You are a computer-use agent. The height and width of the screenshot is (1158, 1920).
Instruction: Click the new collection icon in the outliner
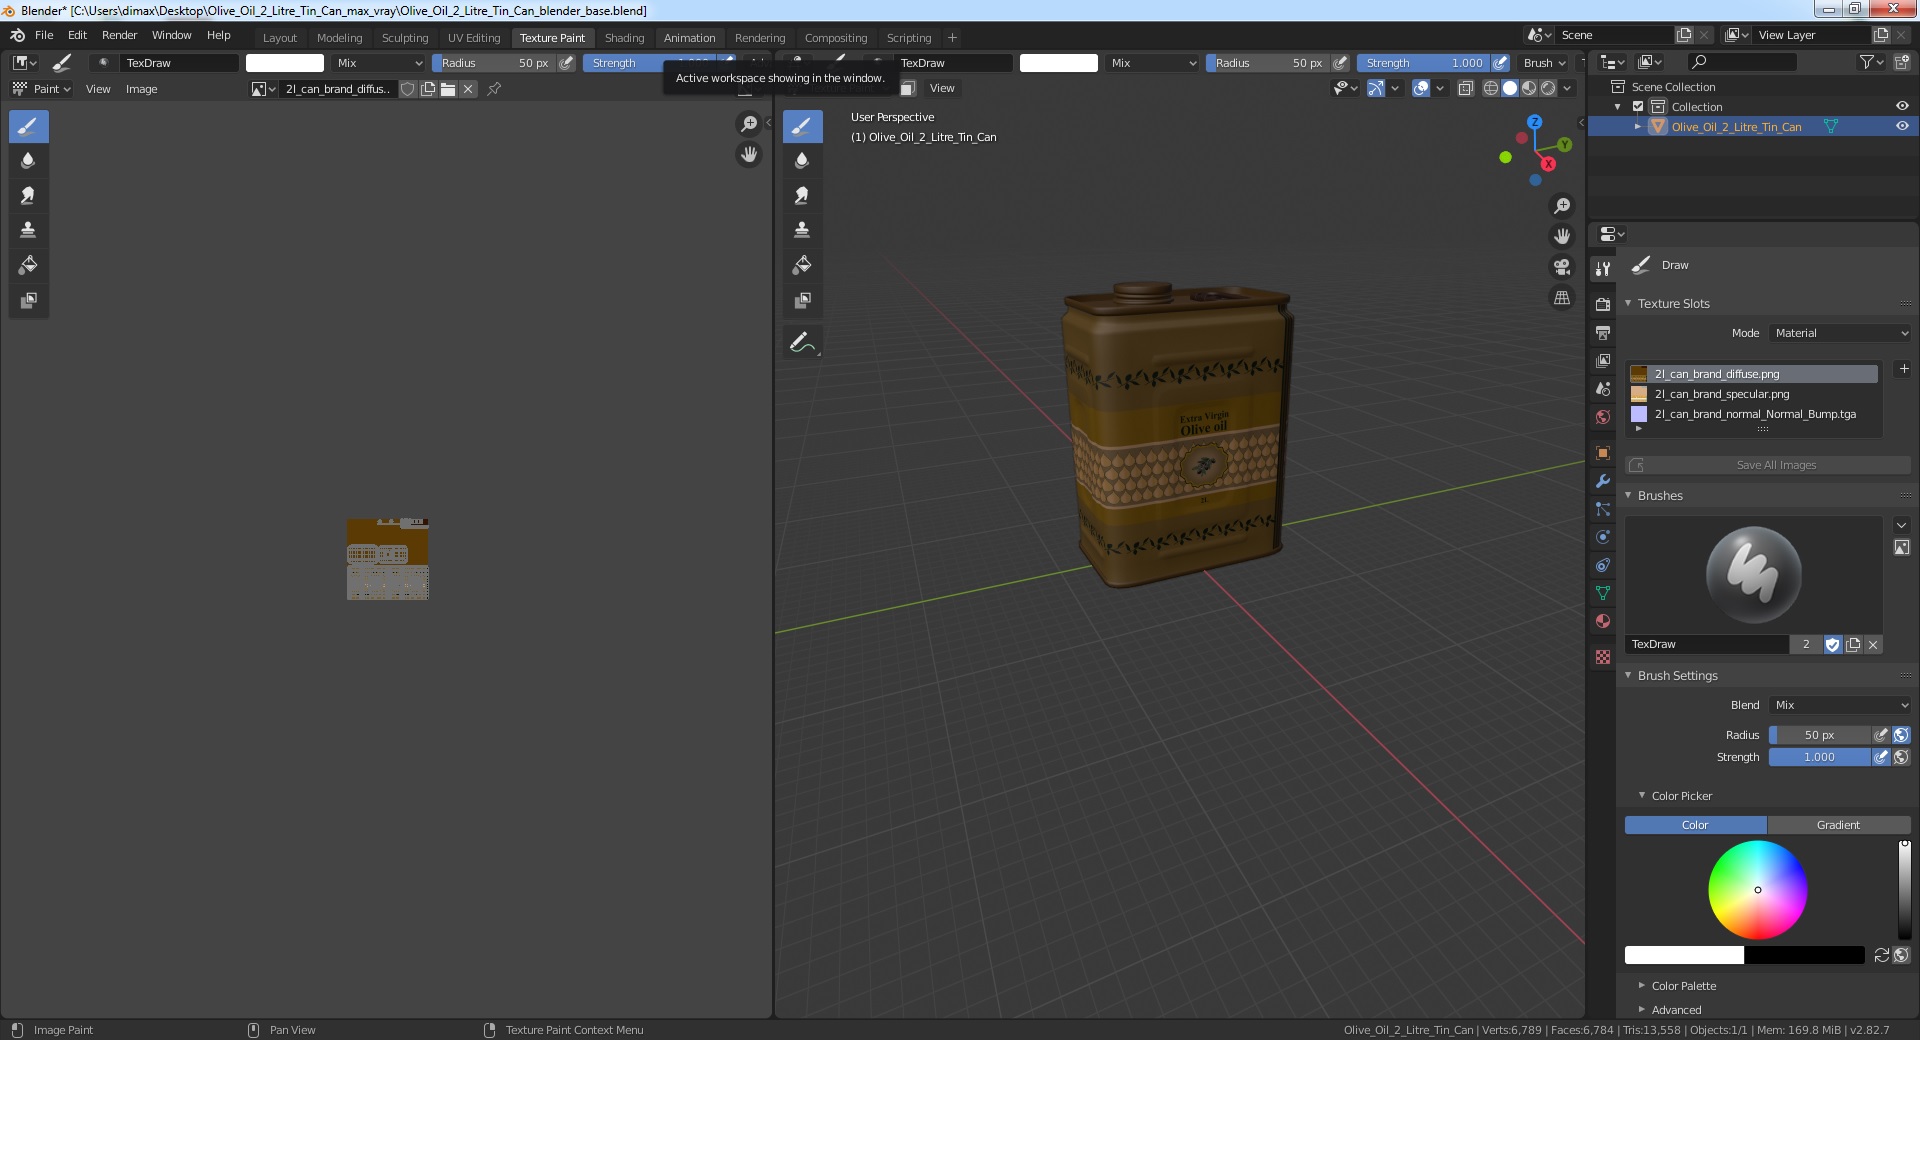coord(1901,62)
